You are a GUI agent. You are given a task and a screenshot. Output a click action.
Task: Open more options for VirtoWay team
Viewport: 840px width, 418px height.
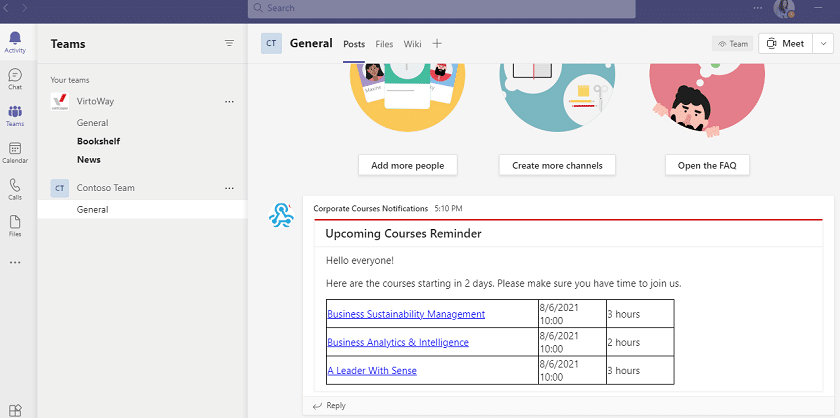pyautogui.click(x=229, y=101)
